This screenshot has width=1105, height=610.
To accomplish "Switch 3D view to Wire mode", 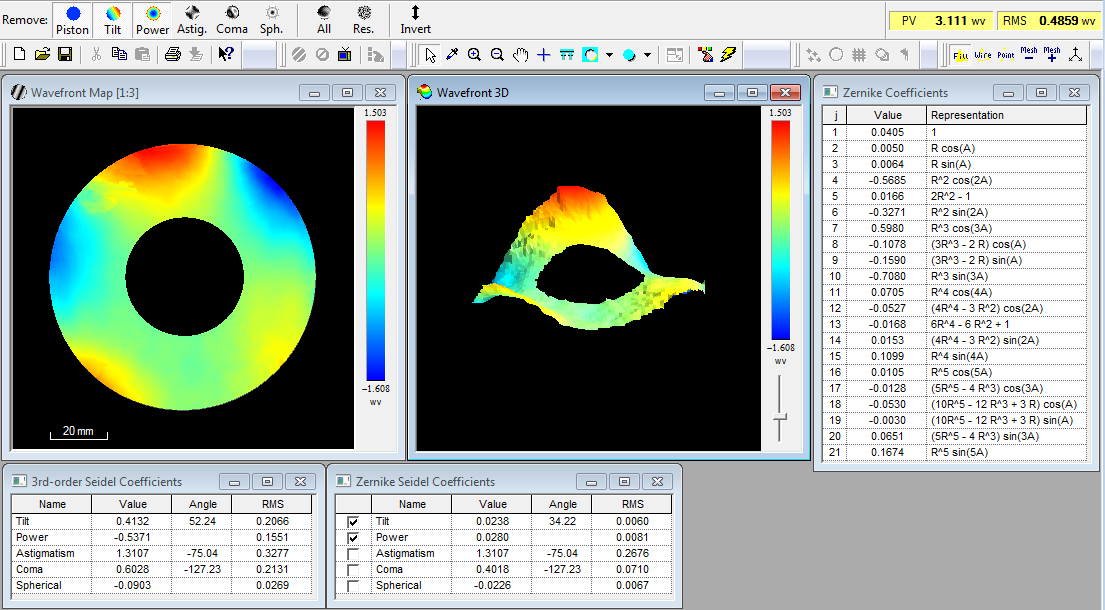I will point(983,54).
